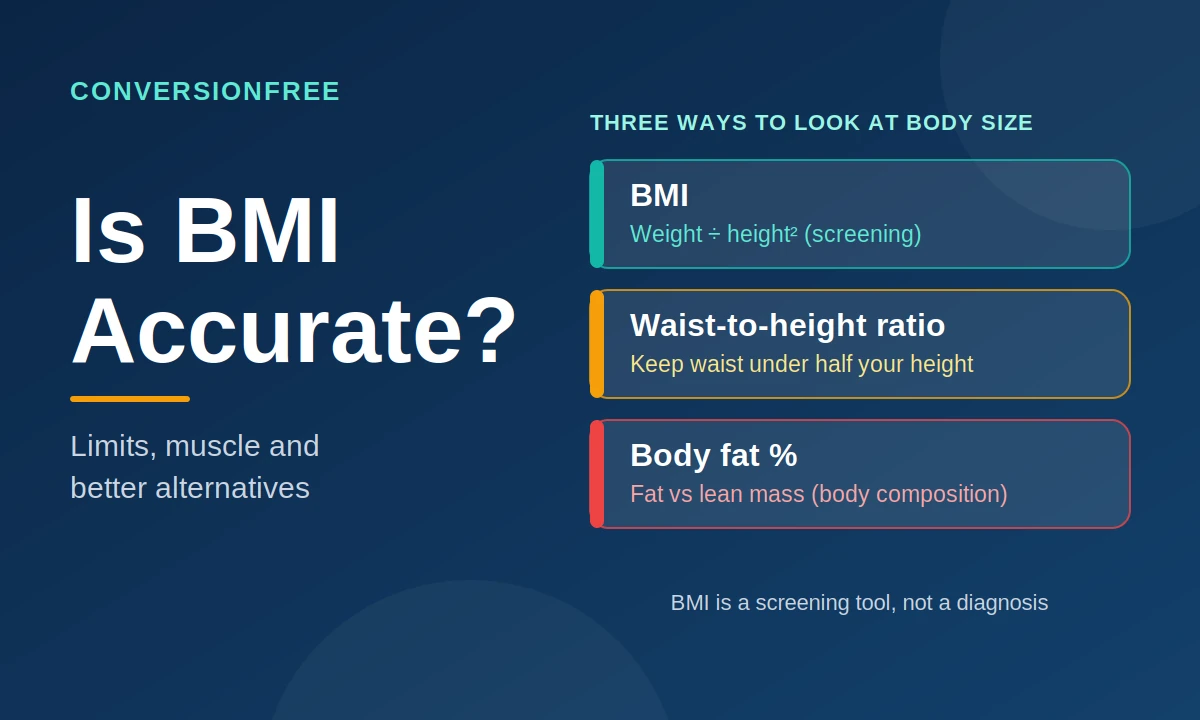Click the "THREE WAYS TO LOOK AT BODY SIZE" heading

click(811, 123)
